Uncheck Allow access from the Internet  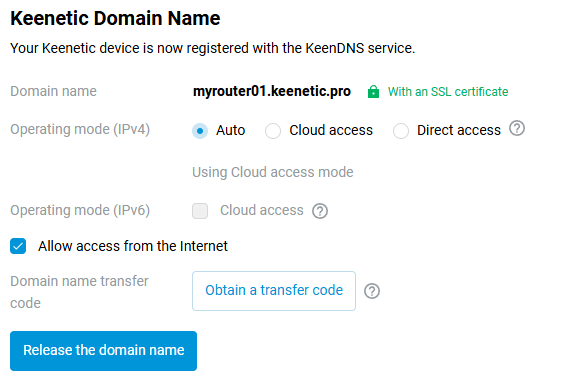point(18,246)
